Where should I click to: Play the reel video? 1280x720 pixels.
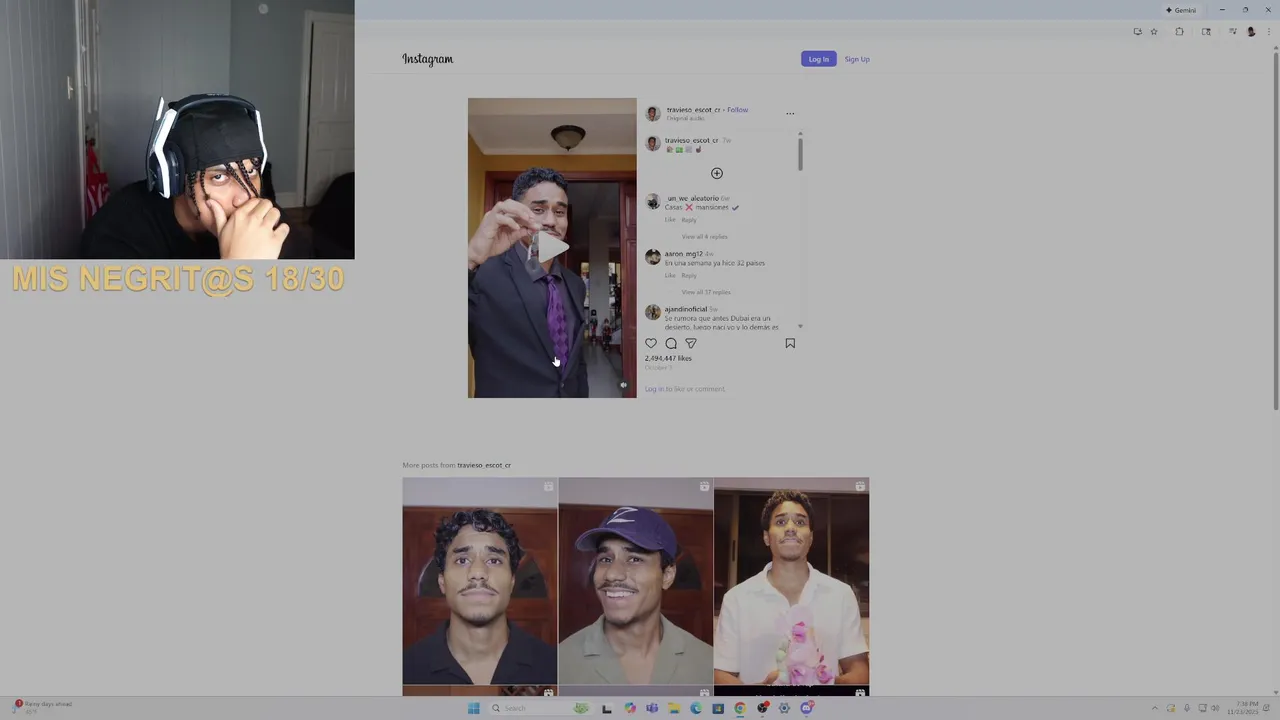tap(552, 247)
